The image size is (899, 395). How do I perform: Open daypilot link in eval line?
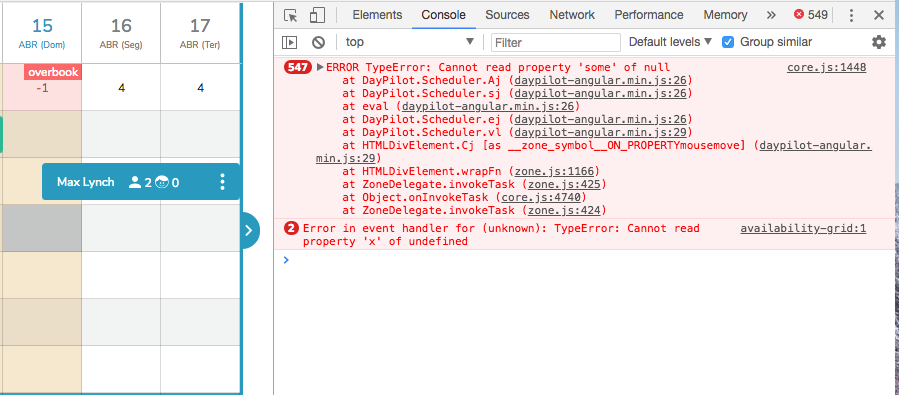pos(488,107)
